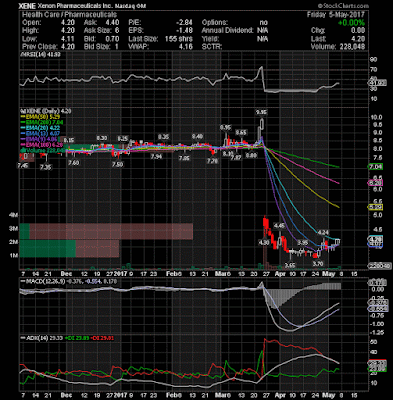Click the 8.65 price annotation

(241, 133)
